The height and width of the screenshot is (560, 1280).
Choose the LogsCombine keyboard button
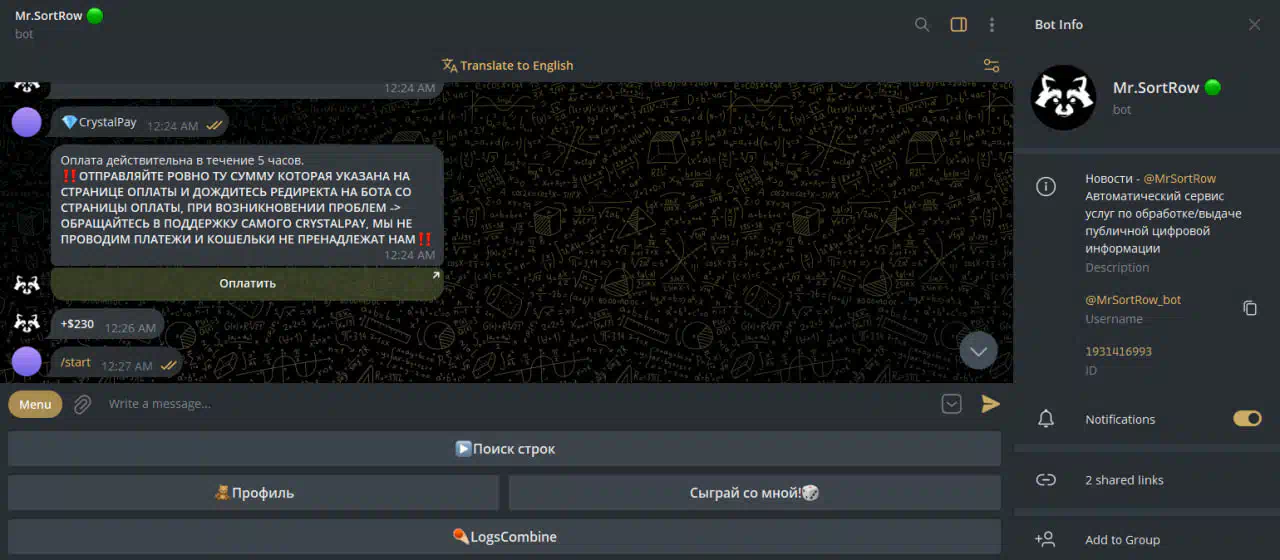(x=504, y=537)
